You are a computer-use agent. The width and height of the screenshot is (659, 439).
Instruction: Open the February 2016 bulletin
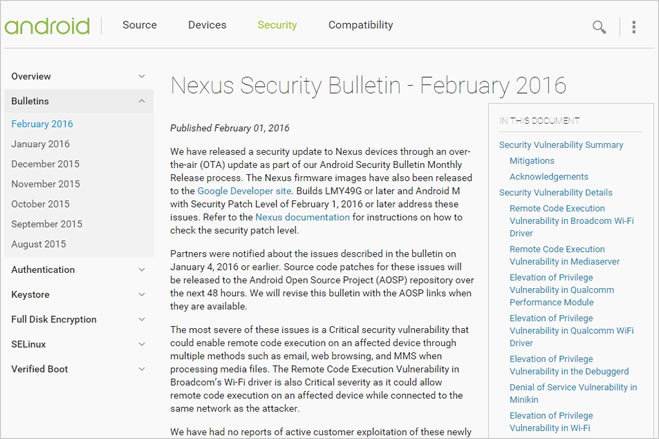42,124
